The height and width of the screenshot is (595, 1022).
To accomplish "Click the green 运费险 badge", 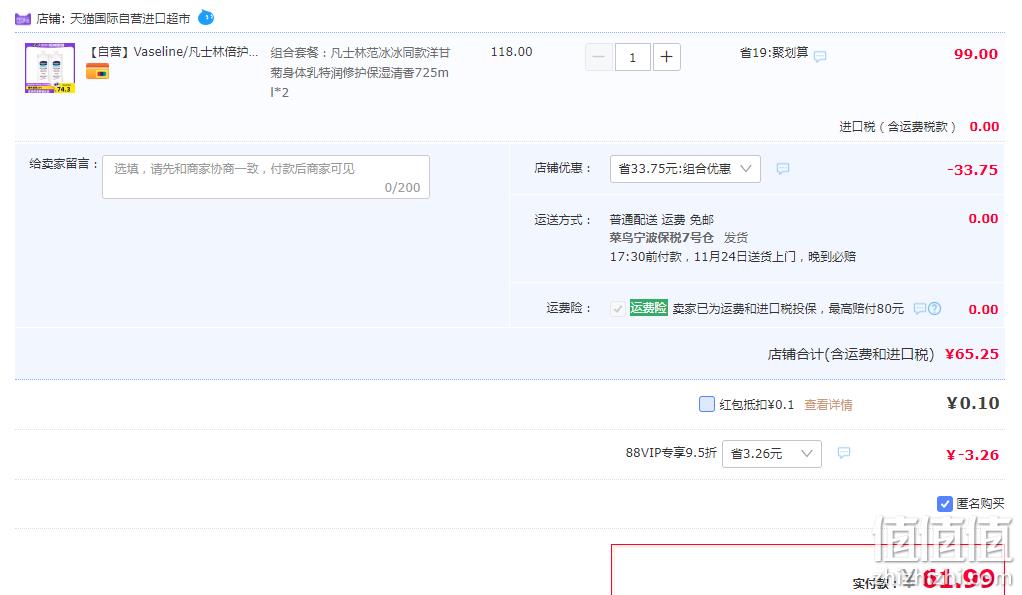I will (649, 308).
